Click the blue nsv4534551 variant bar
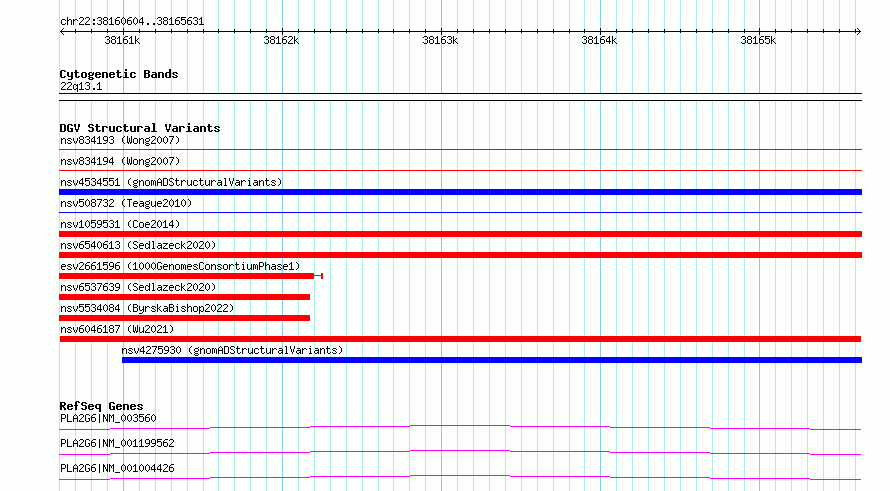The image size is (890, 491). pos(460,192)
